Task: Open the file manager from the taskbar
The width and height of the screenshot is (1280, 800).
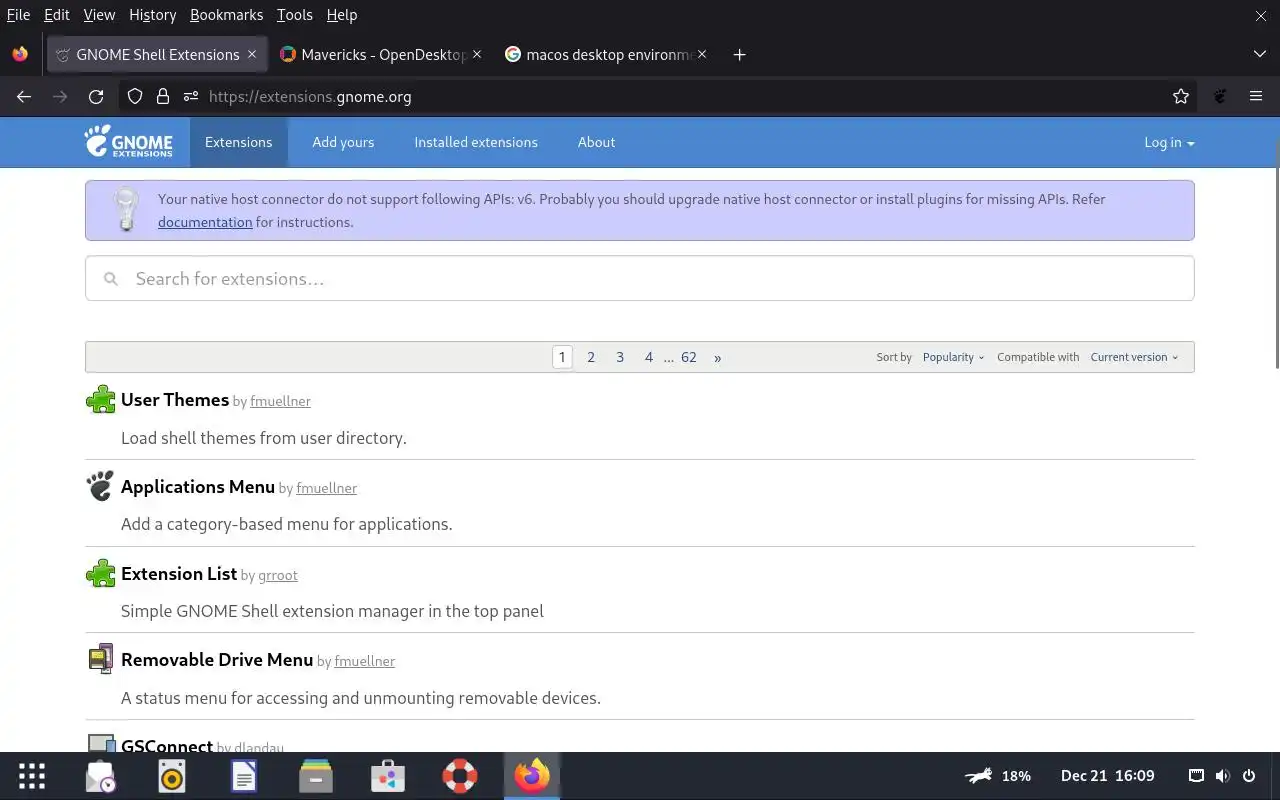Action: click(316, 776)
